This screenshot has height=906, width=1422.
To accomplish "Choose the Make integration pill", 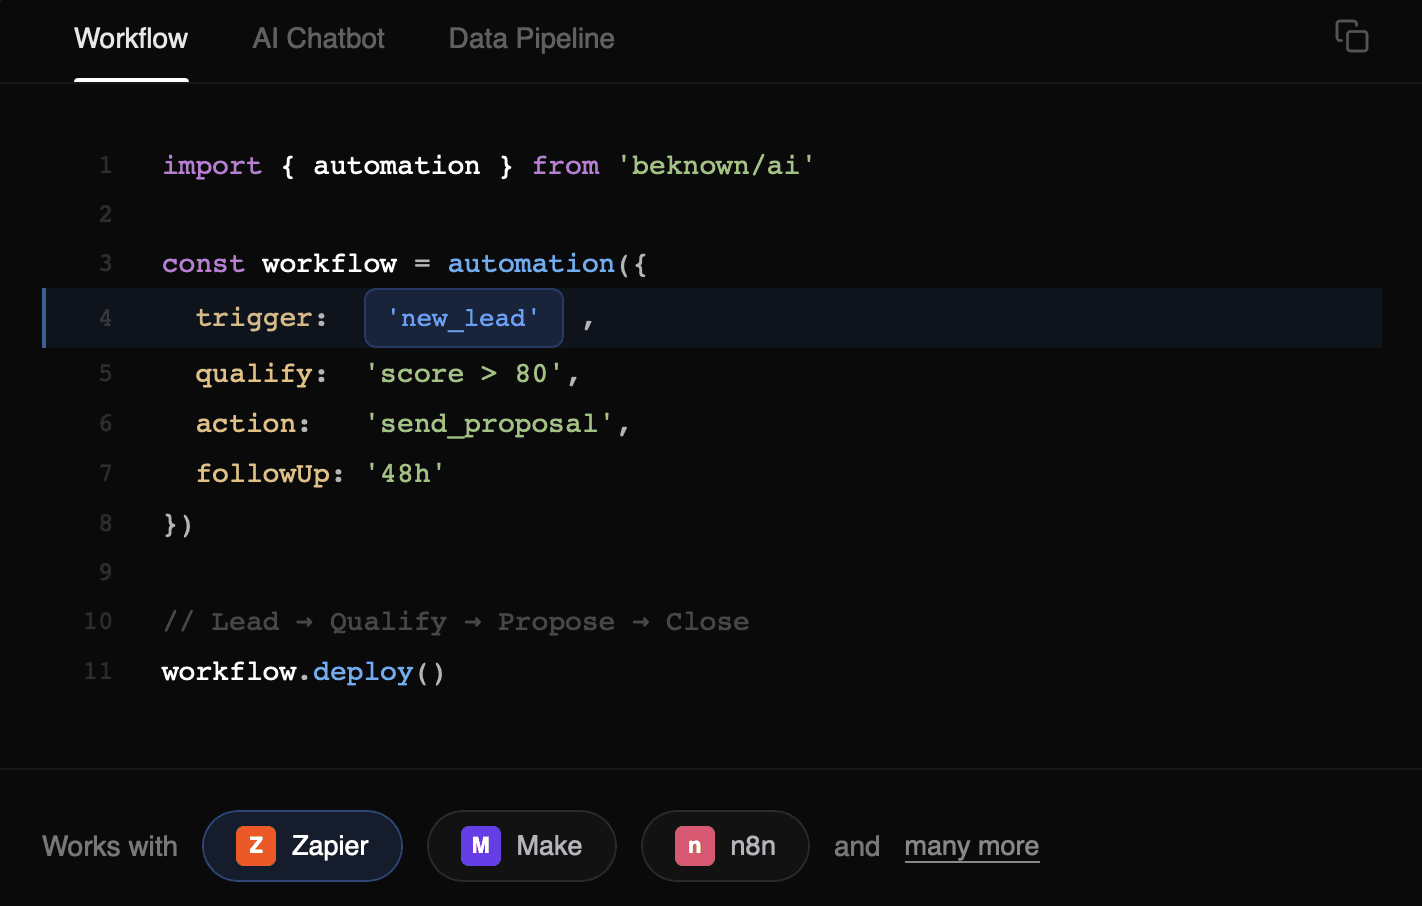I will pyautogui.click(x=521, y=846).
